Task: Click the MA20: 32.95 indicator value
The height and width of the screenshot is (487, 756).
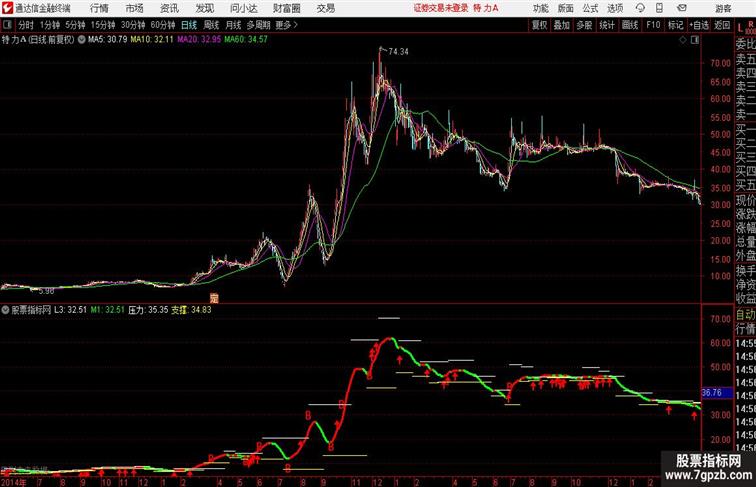Action: (199, 40)
